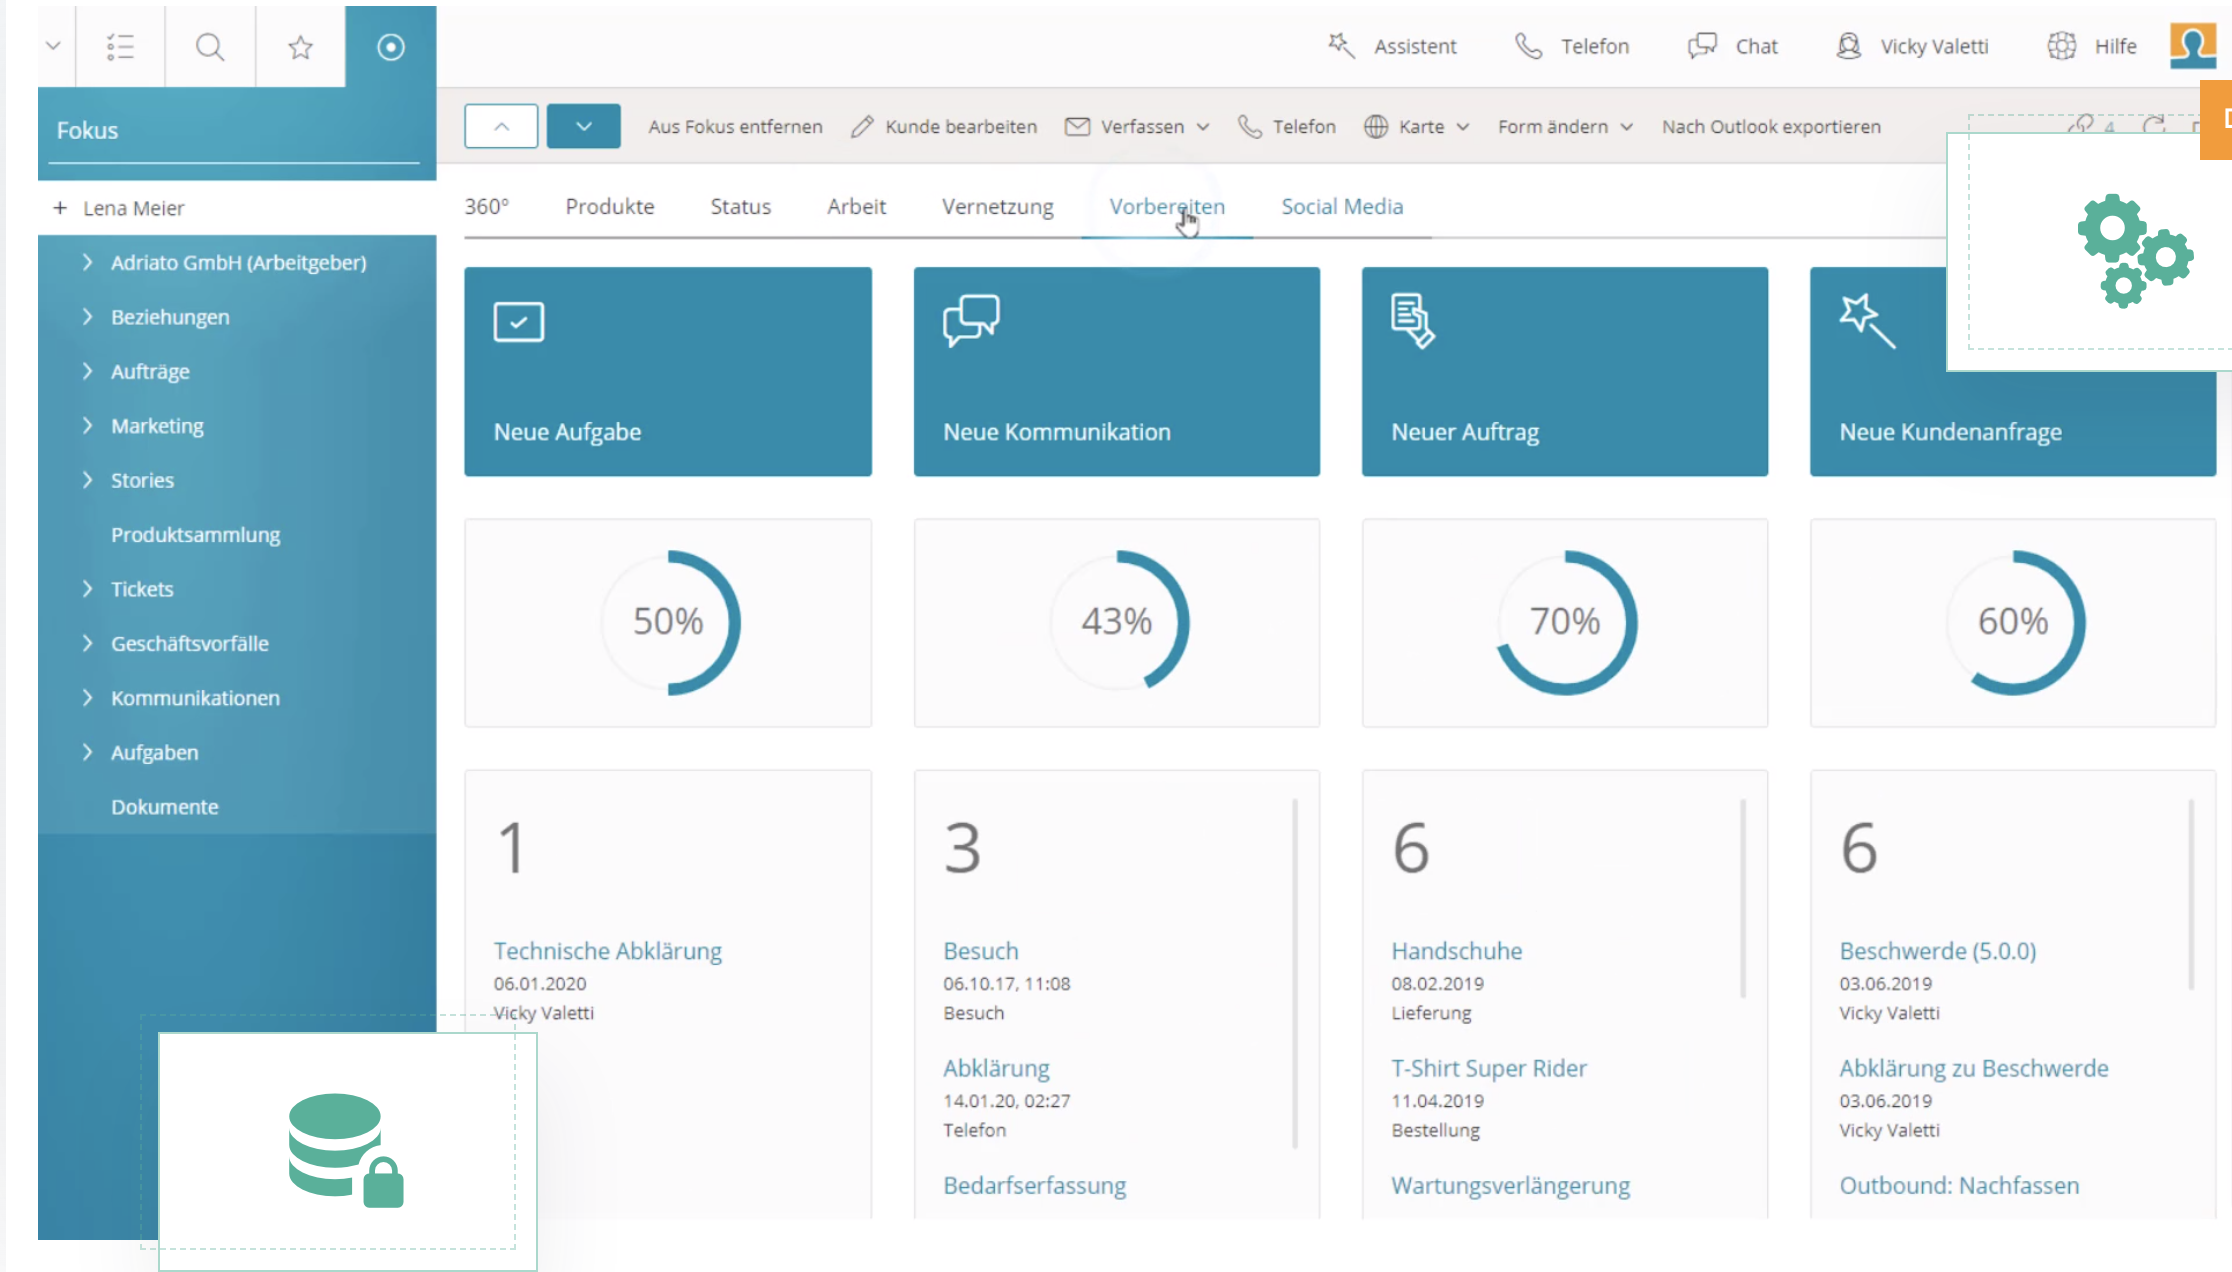Click the checklist icon in the top-left toolbar
This screenshot has width=2232, height=1272.
(x=119, y=46)
